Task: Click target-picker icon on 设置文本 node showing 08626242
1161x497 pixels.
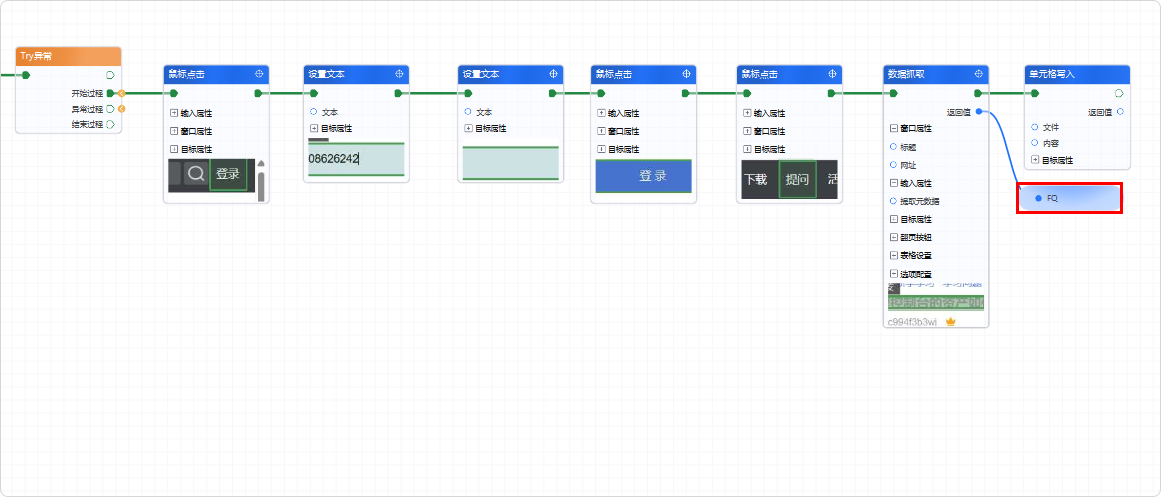Action: point(399,74)
